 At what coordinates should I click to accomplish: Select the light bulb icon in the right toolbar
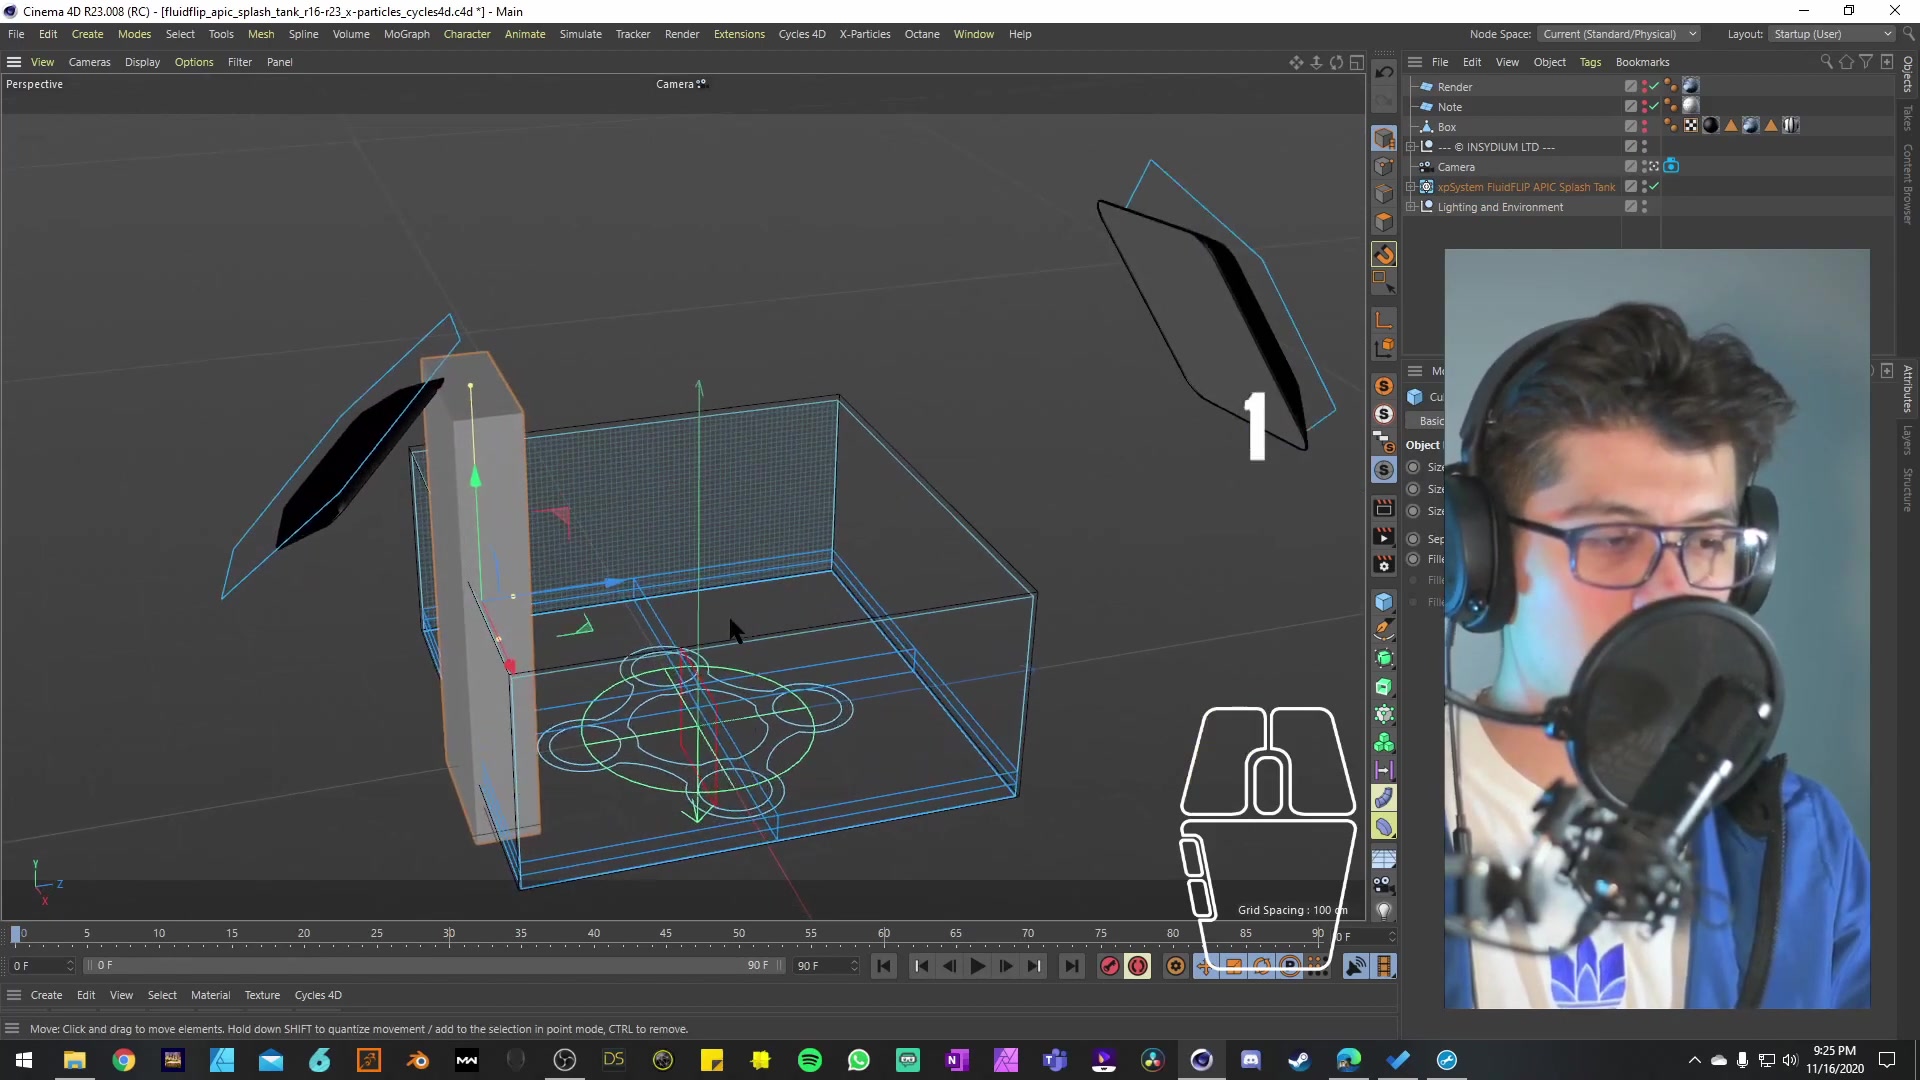[x=1384, y=911]
